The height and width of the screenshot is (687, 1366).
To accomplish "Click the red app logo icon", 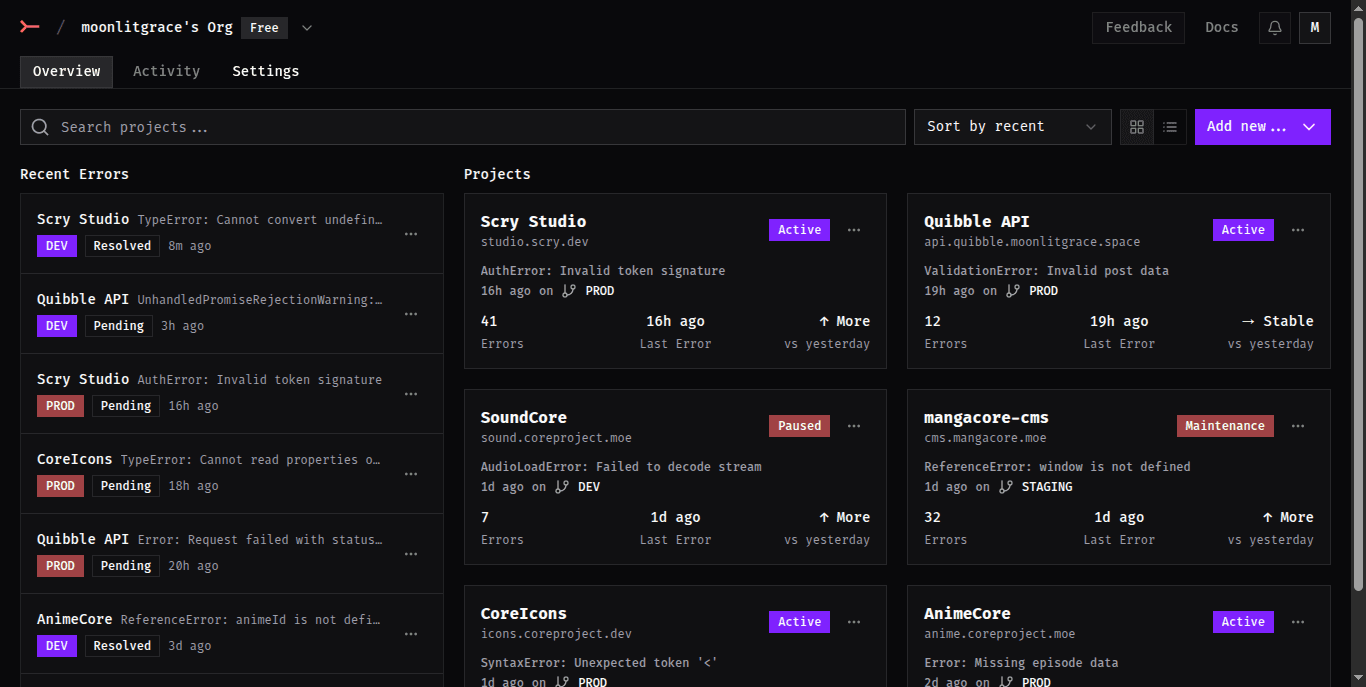I will point(30,27).
